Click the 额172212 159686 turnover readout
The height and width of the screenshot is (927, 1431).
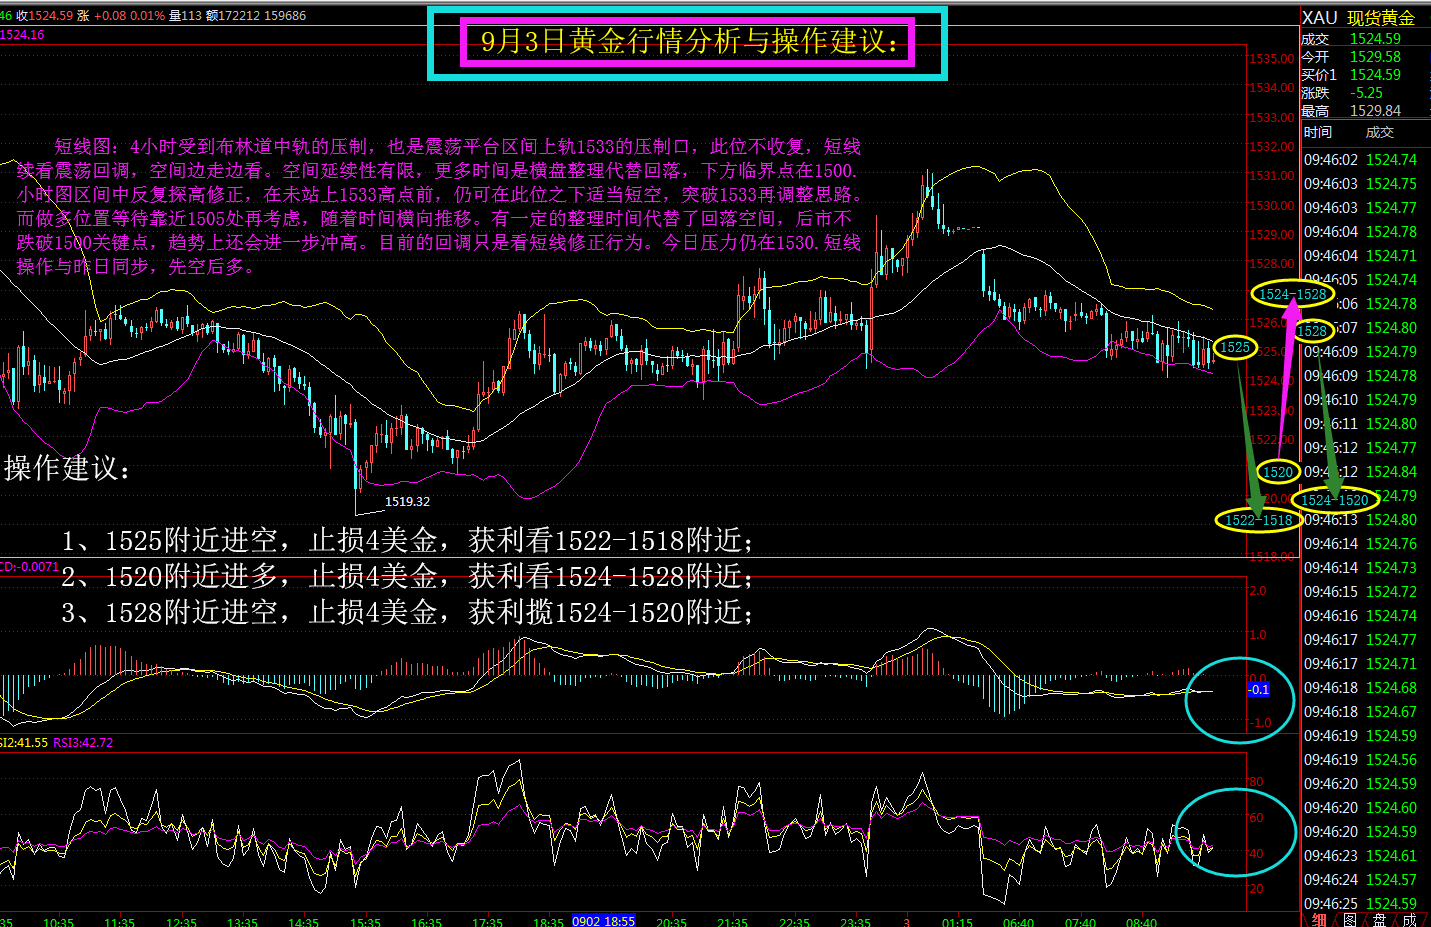click(256, 16)
